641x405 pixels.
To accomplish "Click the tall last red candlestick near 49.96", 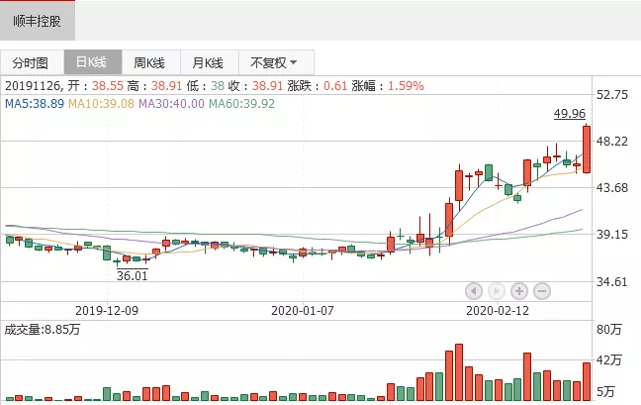I will pos(587,149).
